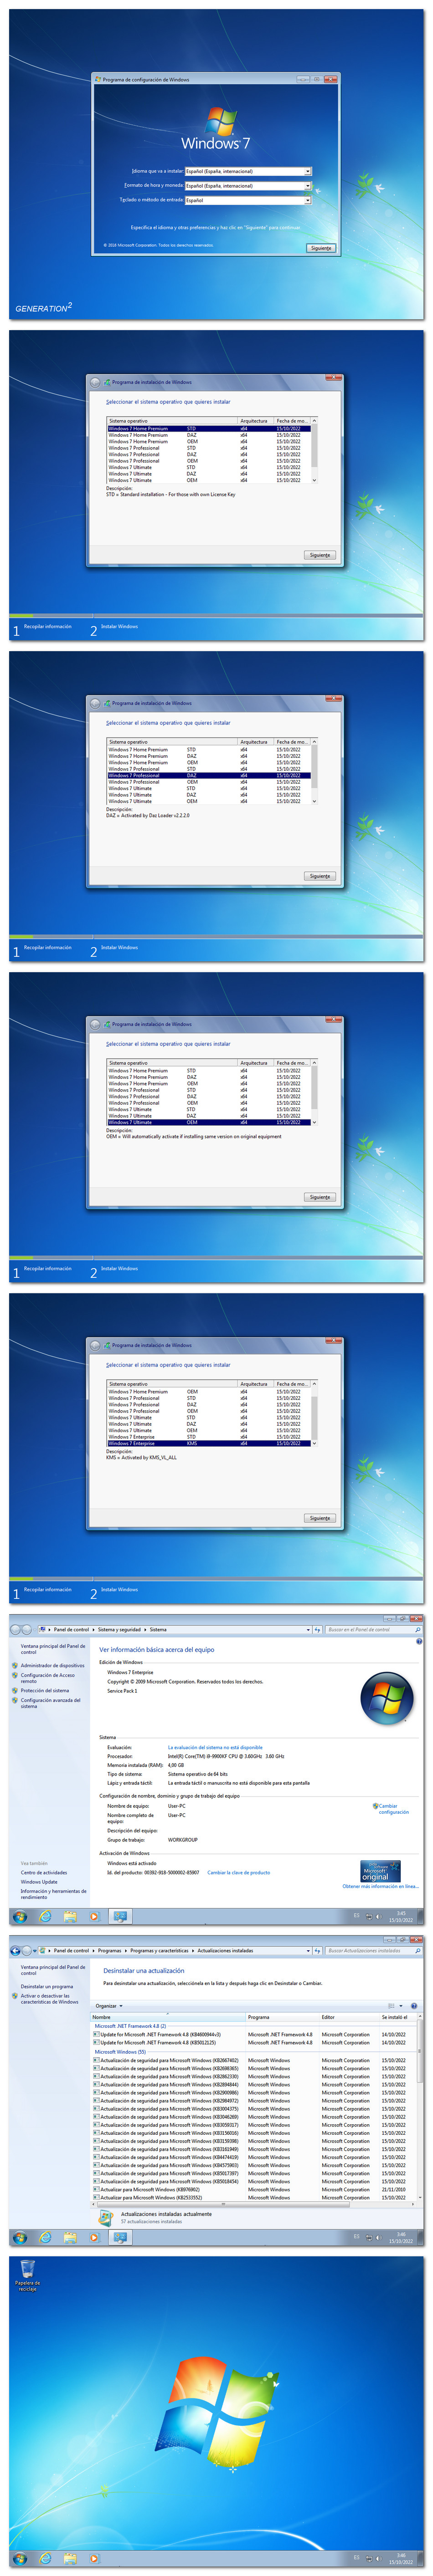Open the 'Organizar' dropdown menu
Screen dimensions: 433x2576
(109, 2006)
